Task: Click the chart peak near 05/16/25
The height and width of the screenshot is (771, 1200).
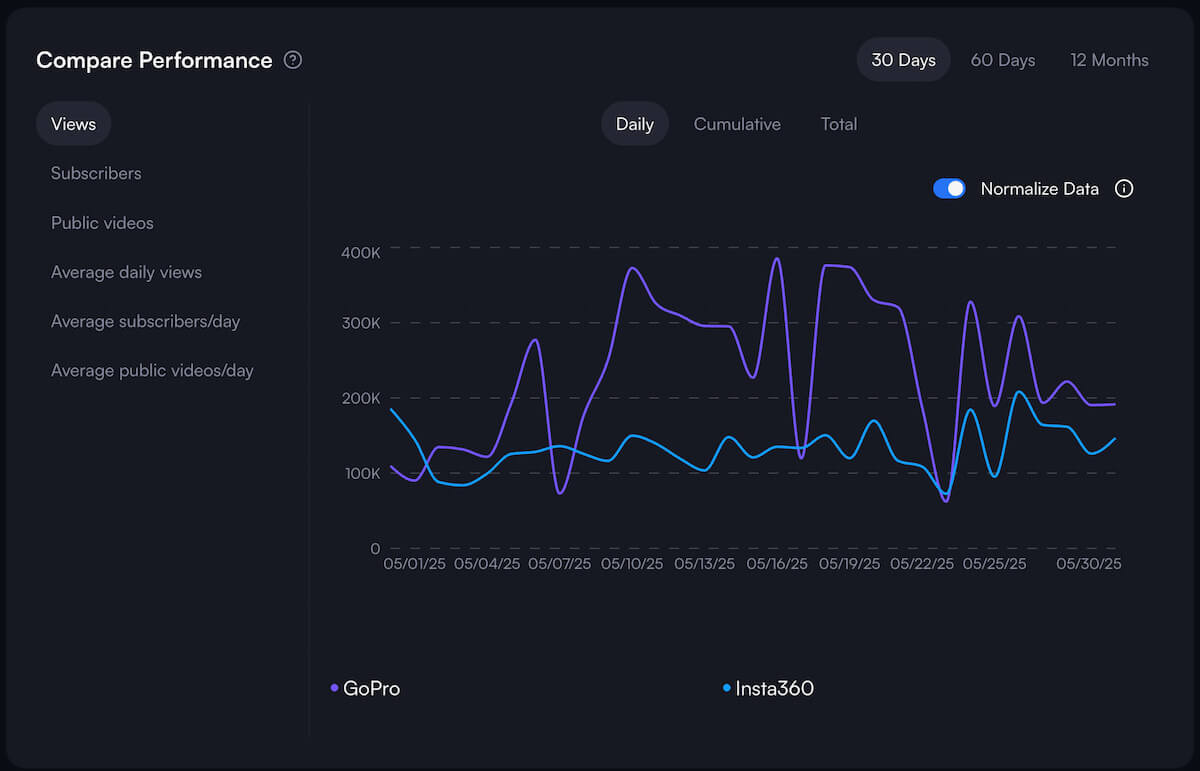Action: tap(778, 259)
